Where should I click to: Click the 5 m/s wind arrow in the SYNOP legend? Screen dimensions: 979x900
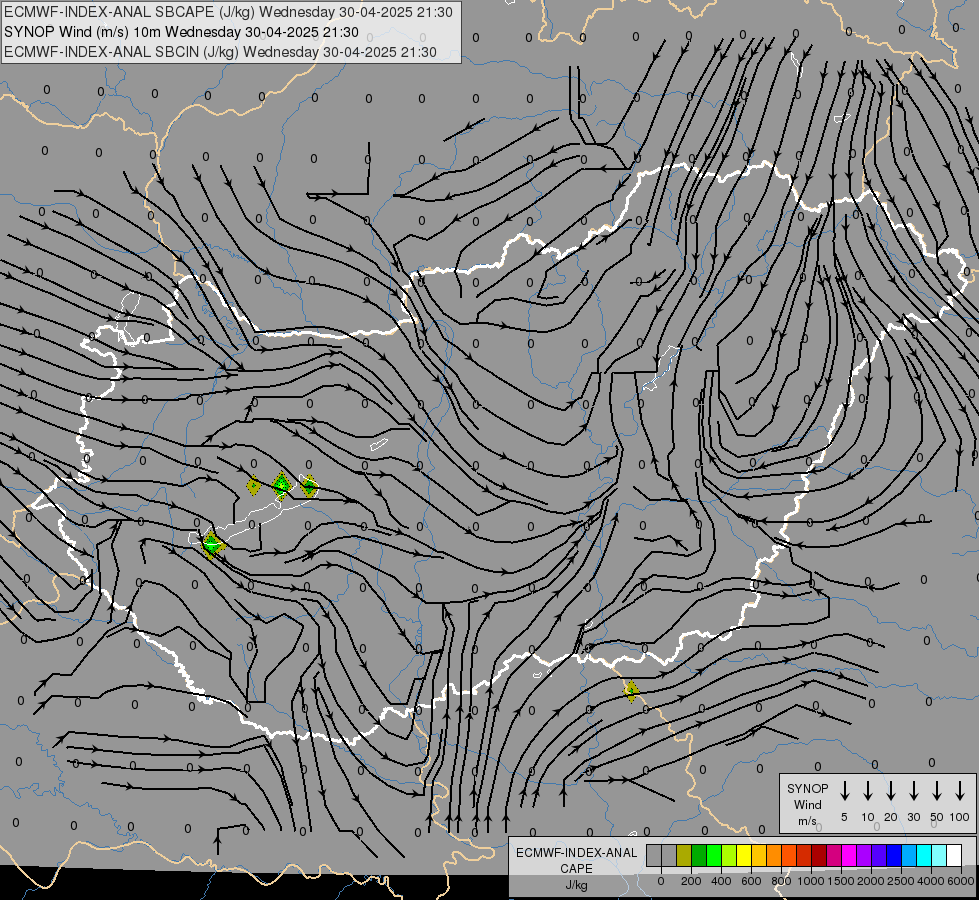pyautogui.click(x=844, y=791)
